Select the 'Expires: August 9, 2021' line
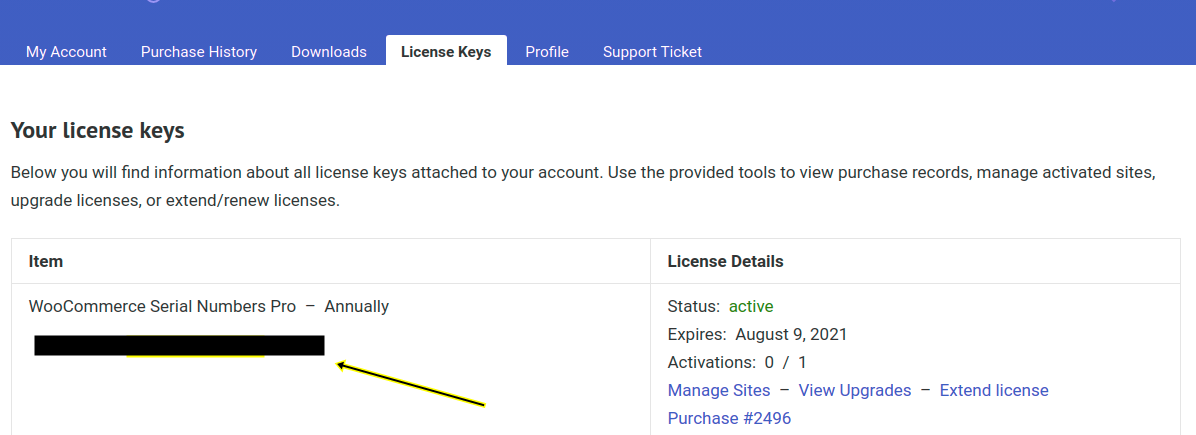The width and height of the screenshot is (1196, 435). tap(757, 334)
